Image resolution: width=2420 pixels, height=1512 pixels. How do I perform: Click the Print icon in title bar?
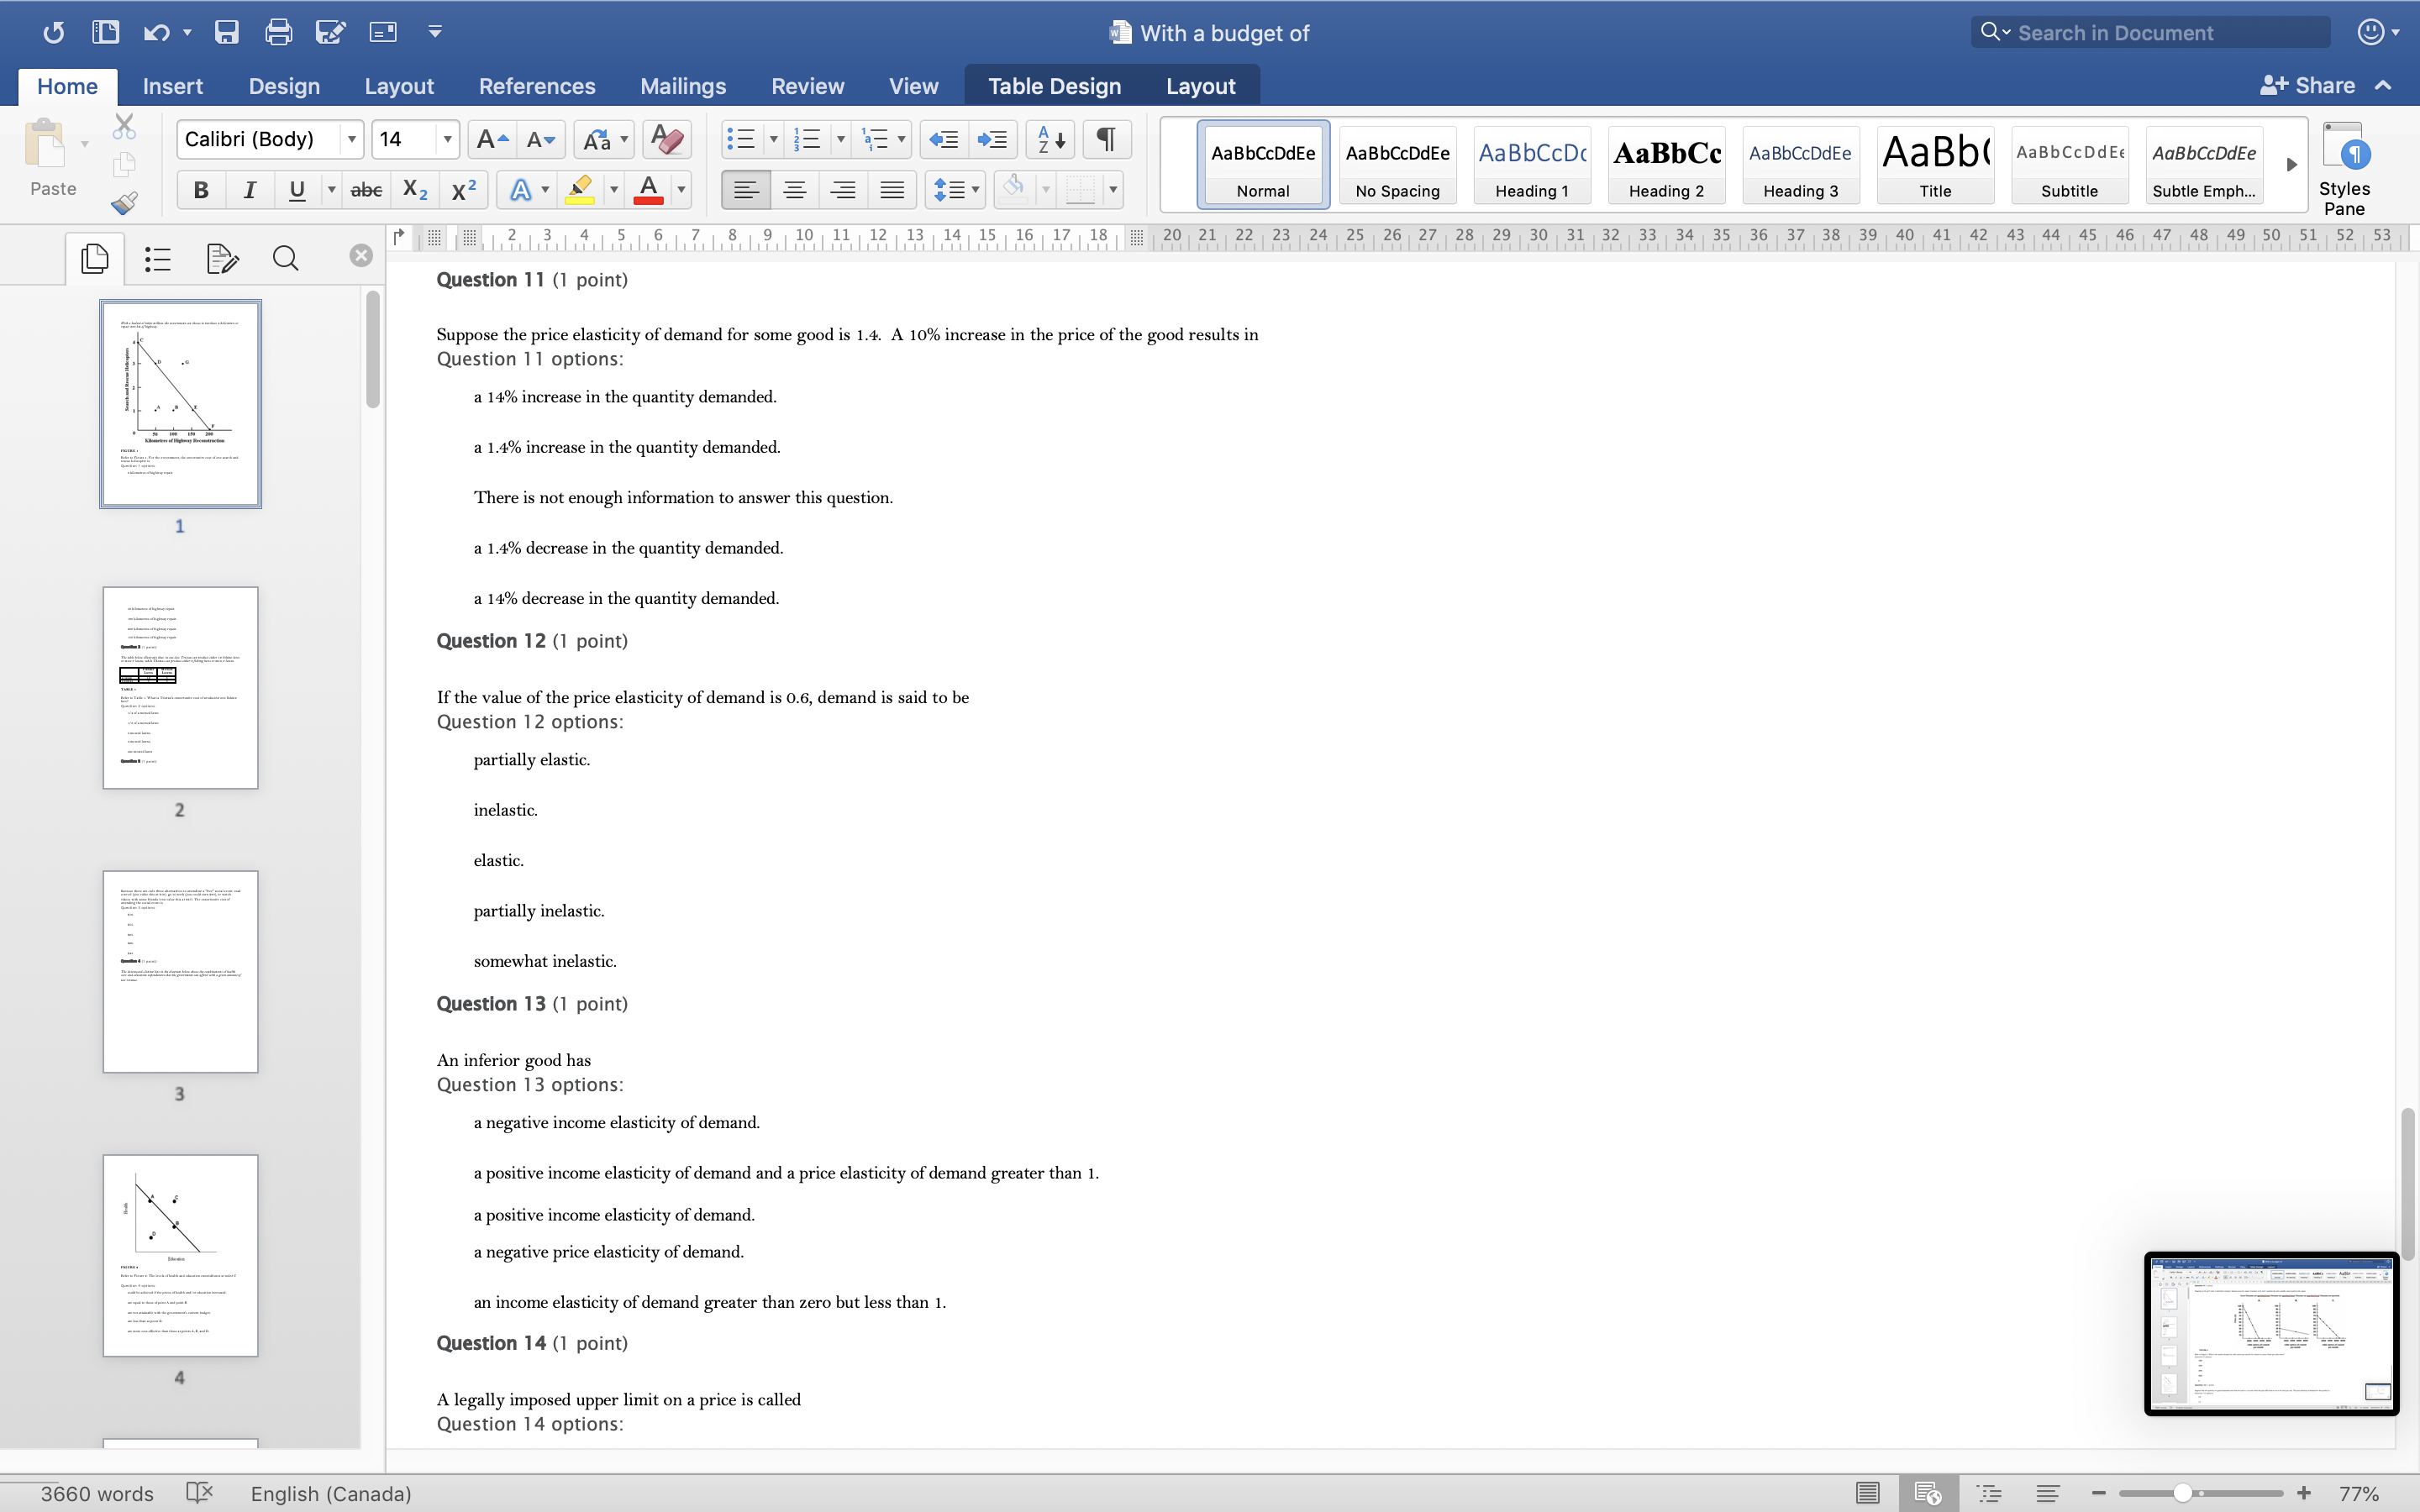[278, 32]
